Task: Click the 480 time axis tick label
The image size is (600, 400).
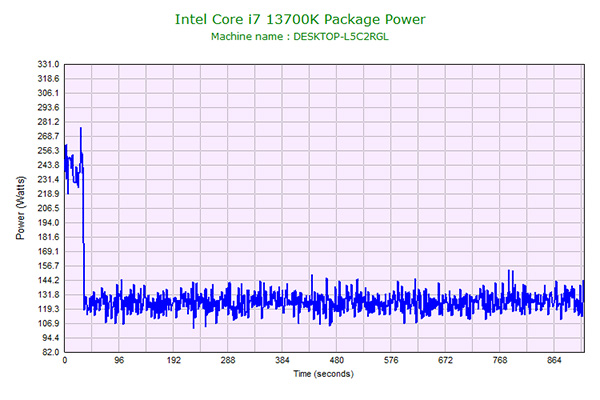Action: (337, 360)
